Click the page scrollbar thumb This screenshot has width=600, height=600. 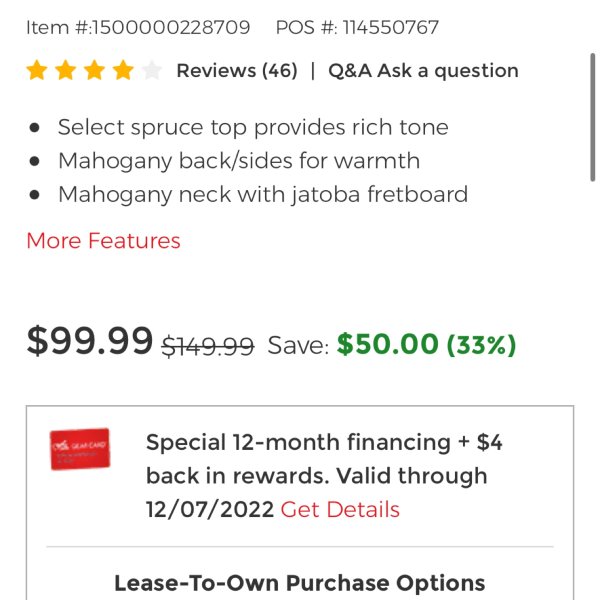[592, 118]
